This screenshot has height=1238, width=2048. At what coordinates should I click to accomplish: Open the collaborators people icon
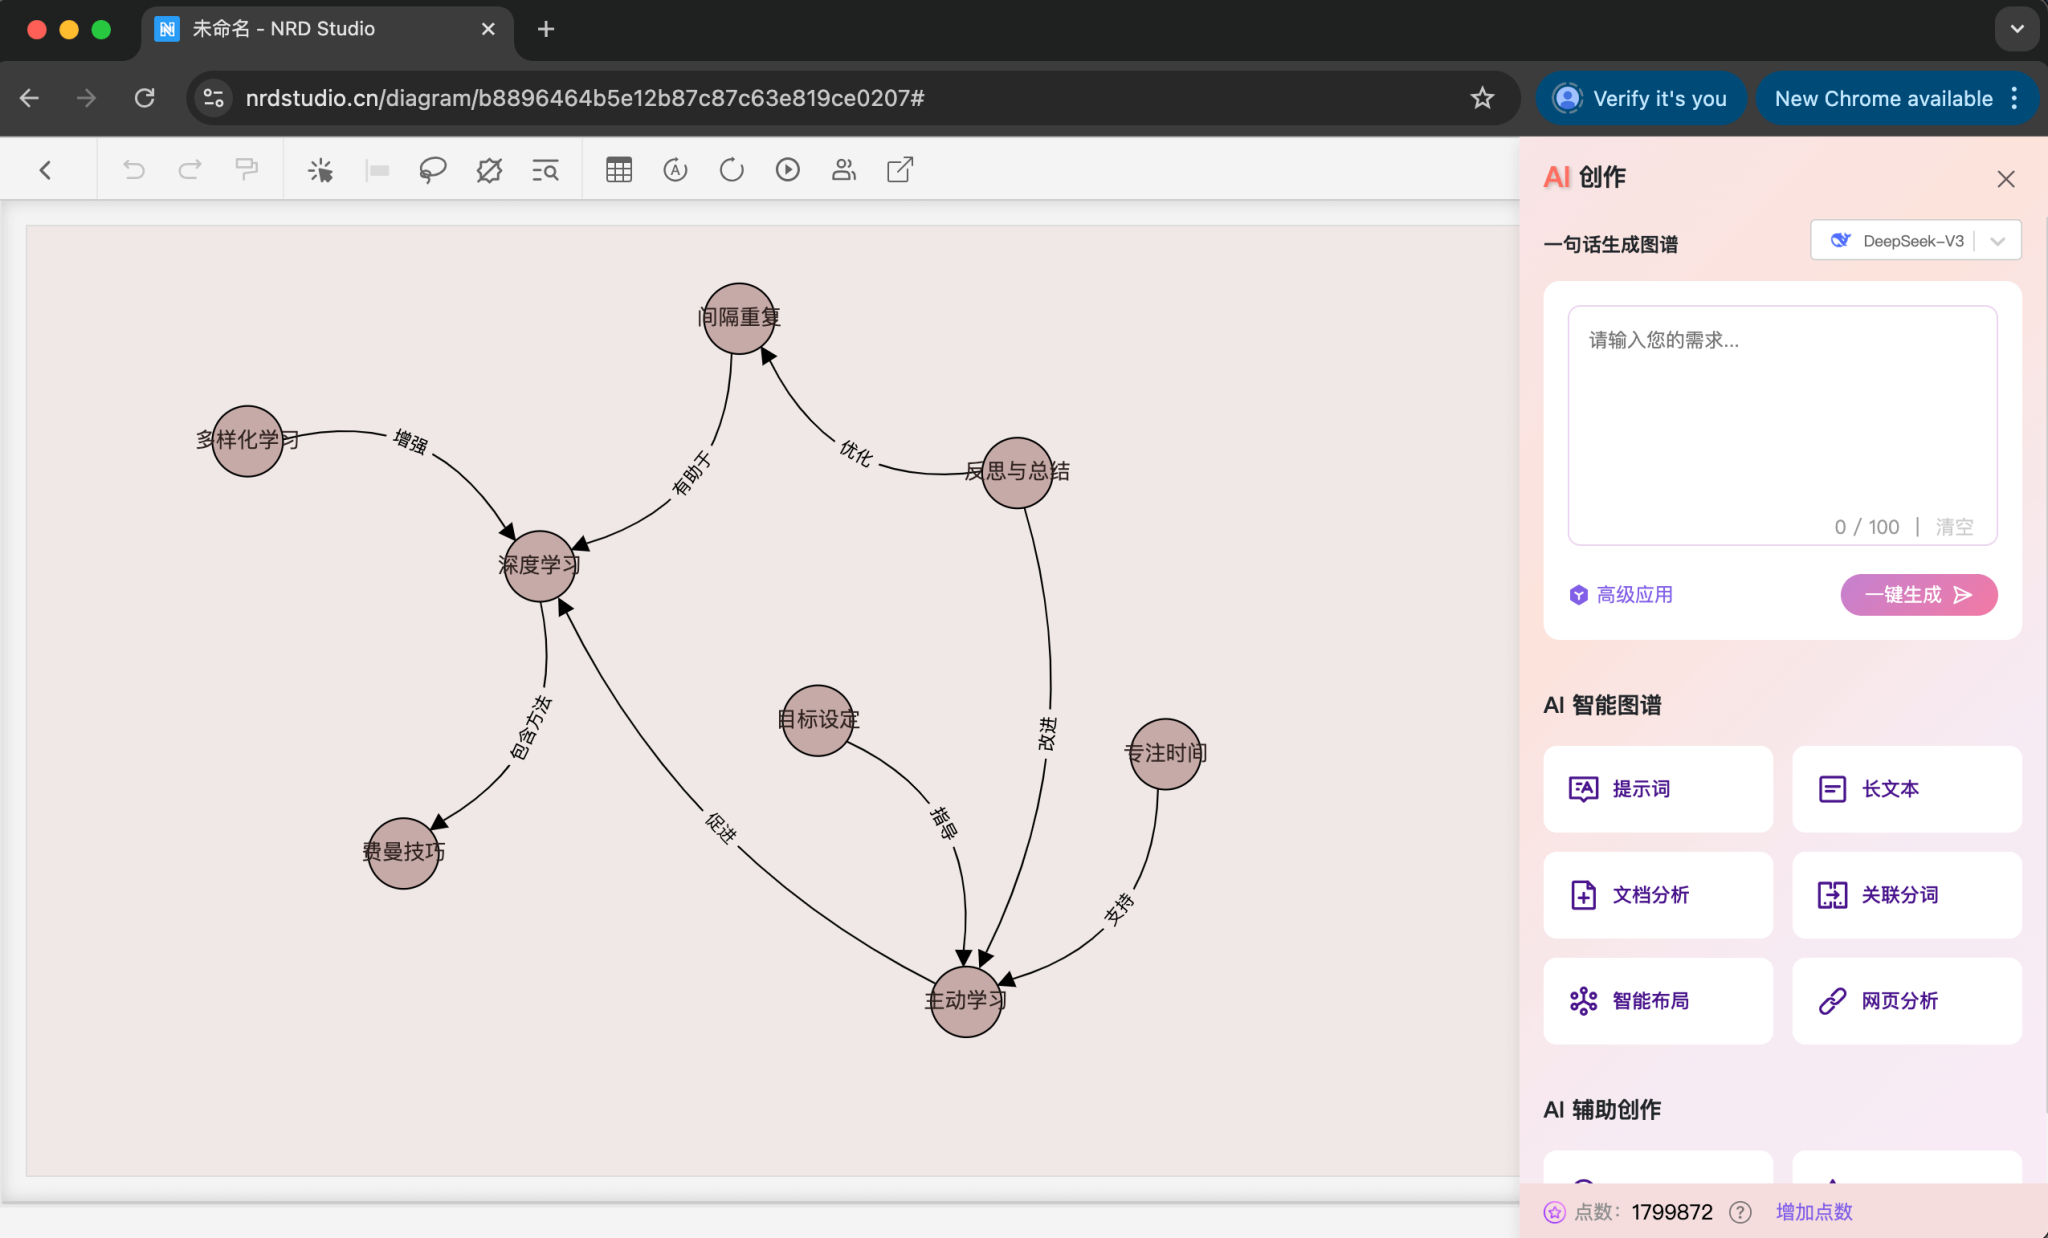pyautogui.click(x=844, y=170)
